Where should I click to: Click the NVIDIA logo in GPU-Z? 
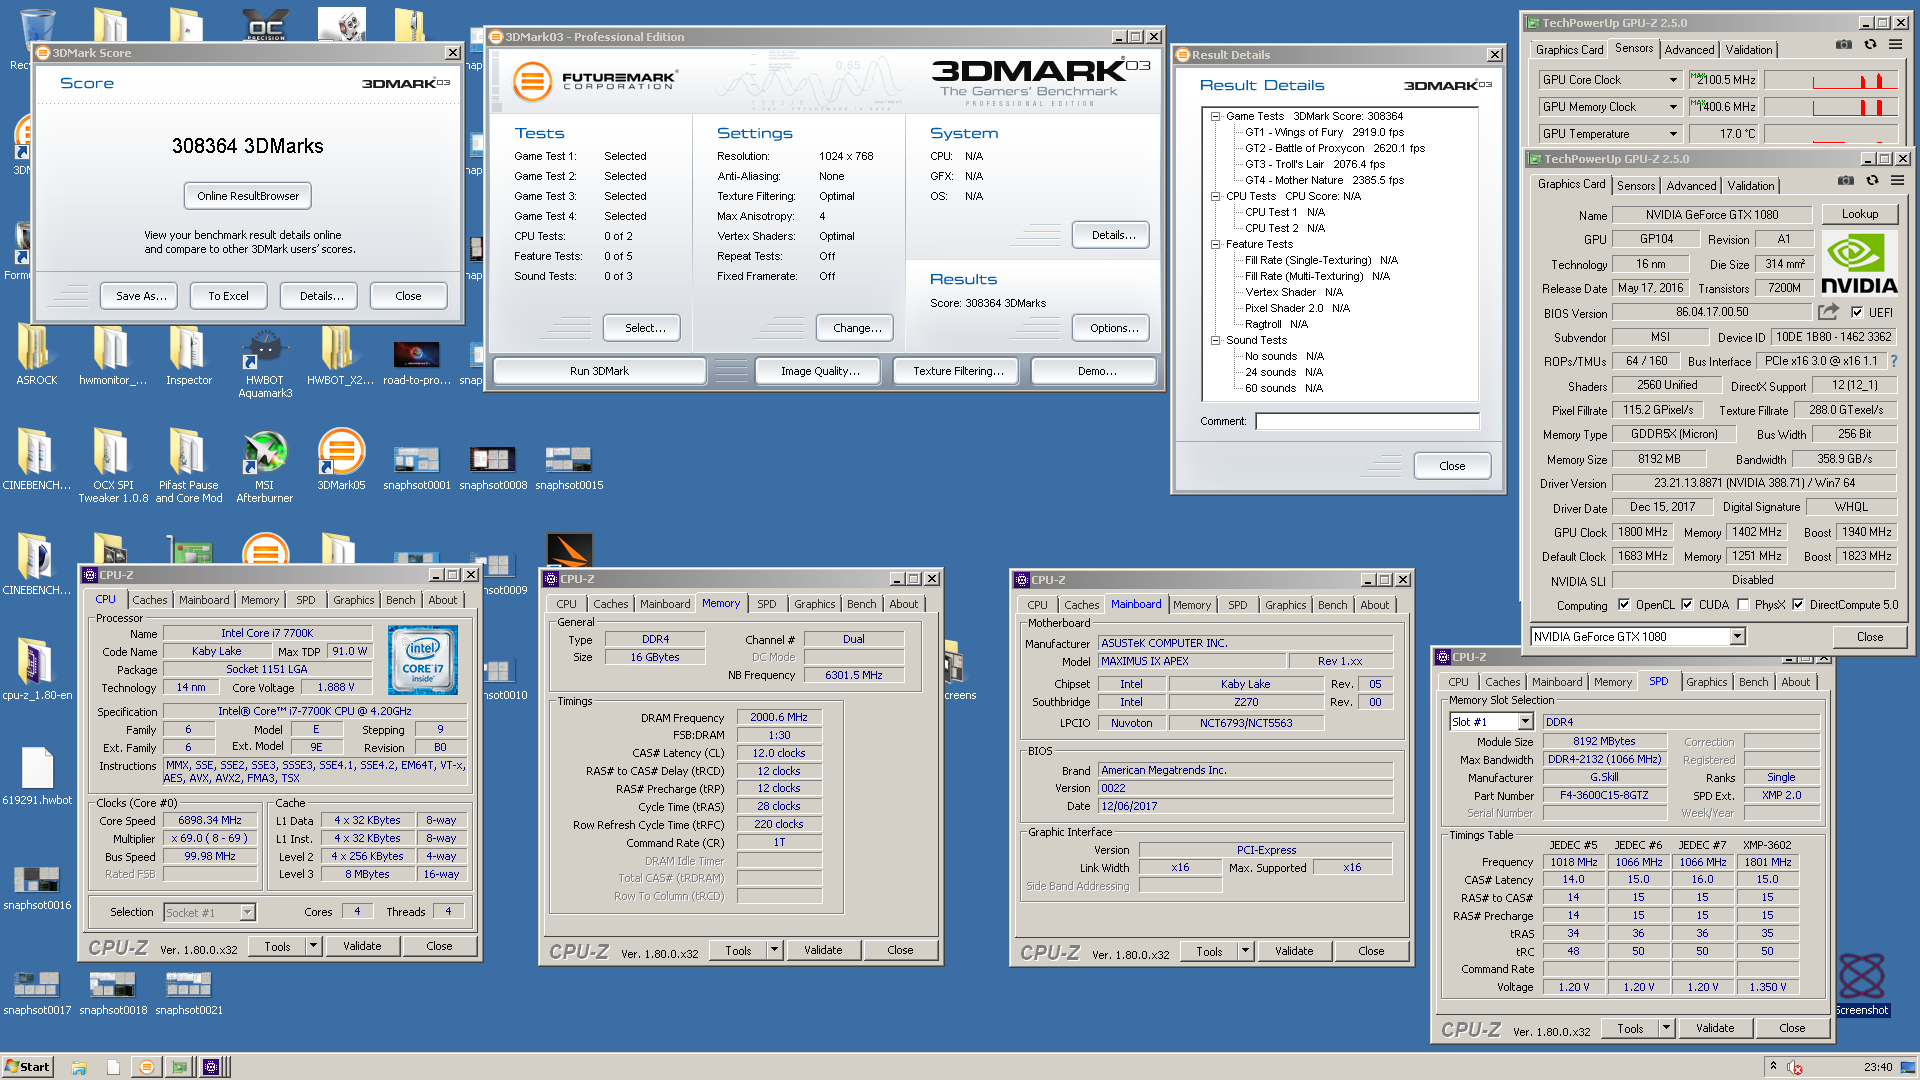(1859, 263)
